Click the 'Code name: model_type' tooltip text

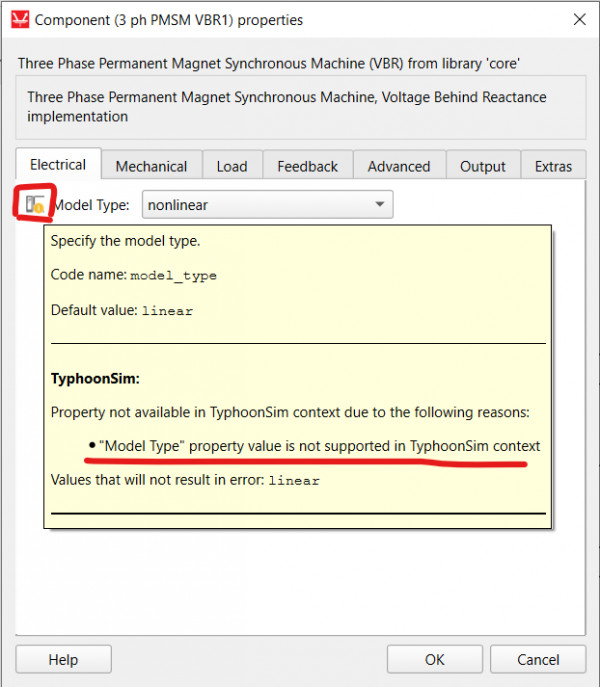pyautogui.click(x=134, y=275)
